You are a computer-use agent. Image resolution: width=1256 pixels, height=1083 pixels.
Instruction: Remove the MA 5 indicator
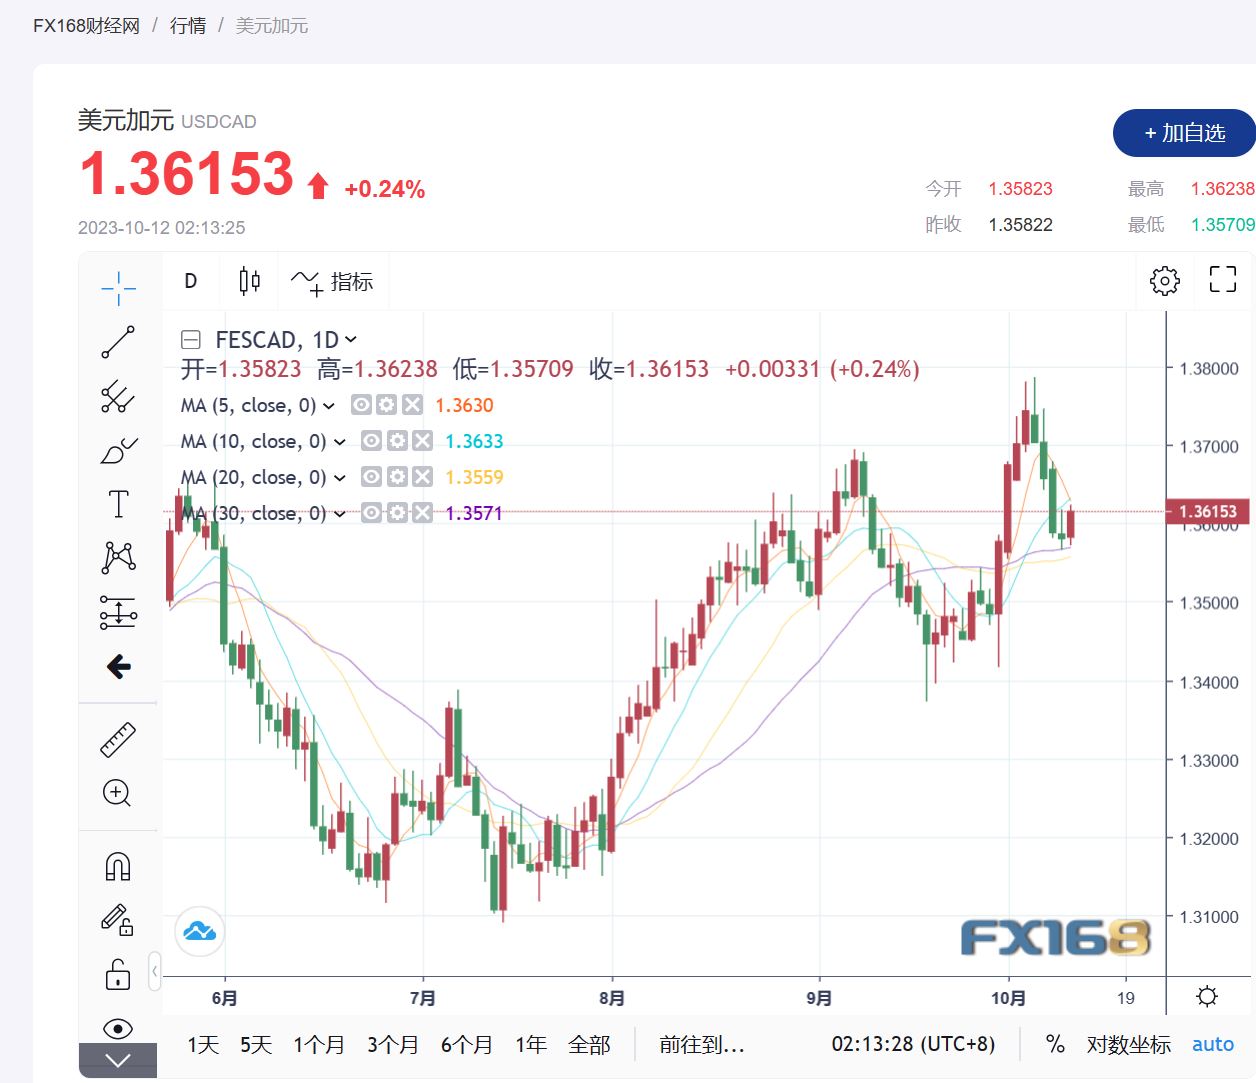point(412,405)
